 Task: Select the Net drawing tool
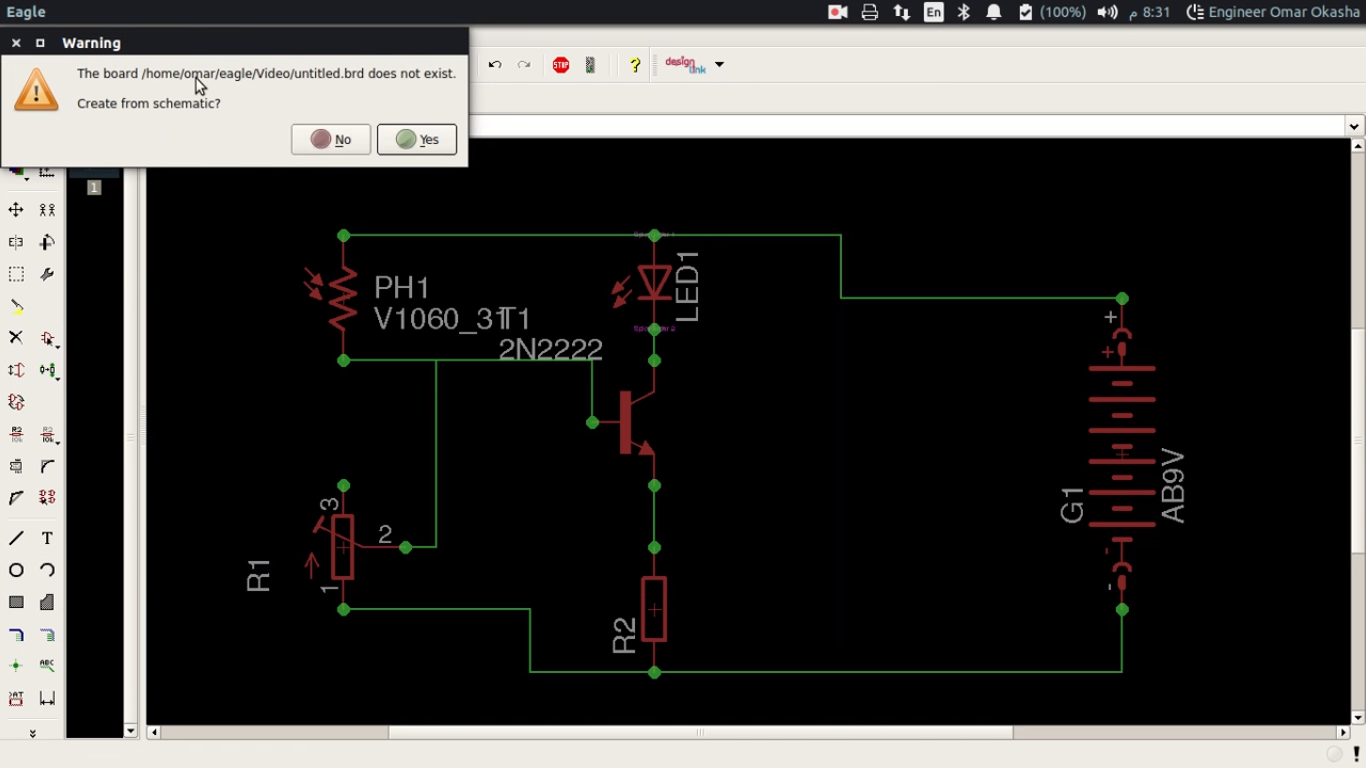click(47, 634)
